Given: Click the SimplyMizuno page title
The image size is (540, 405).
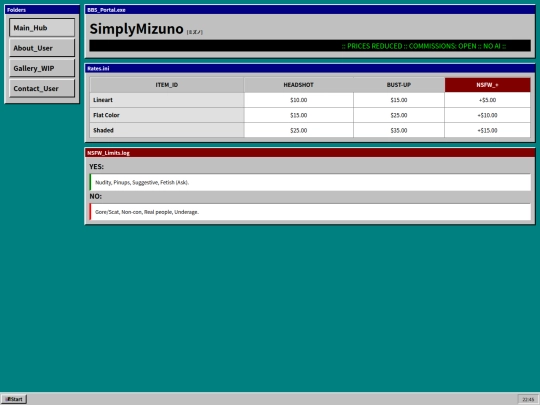Looking at the screenshot, I should pos(136,29).
